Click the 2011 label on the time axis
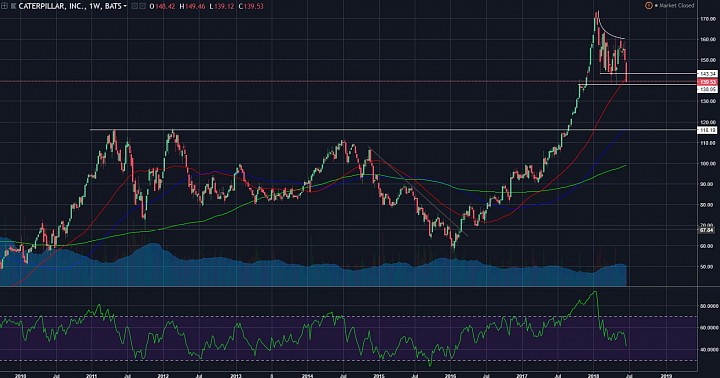 pyautogui.click(x=91, y=375)
